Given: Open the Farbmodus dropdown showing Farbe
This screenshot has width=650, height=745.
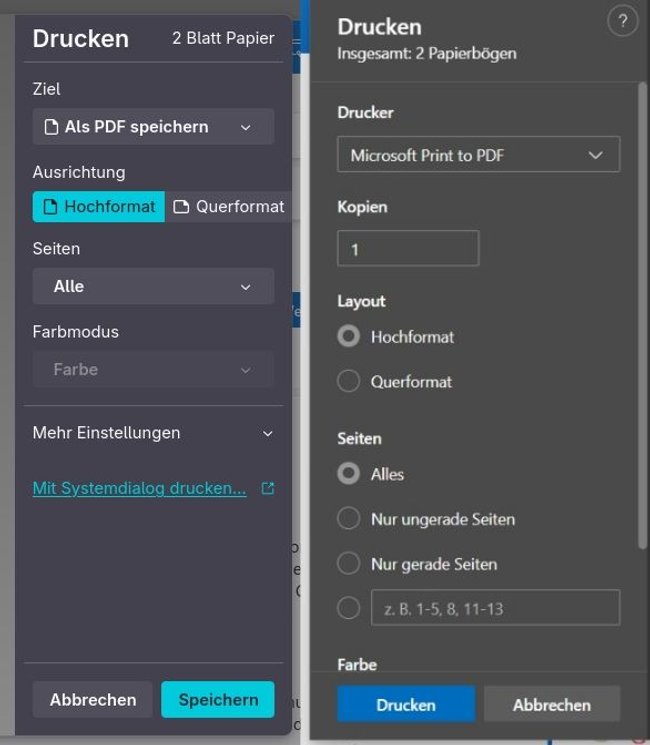Looking at the screenshot, I should tap(153, 369).
